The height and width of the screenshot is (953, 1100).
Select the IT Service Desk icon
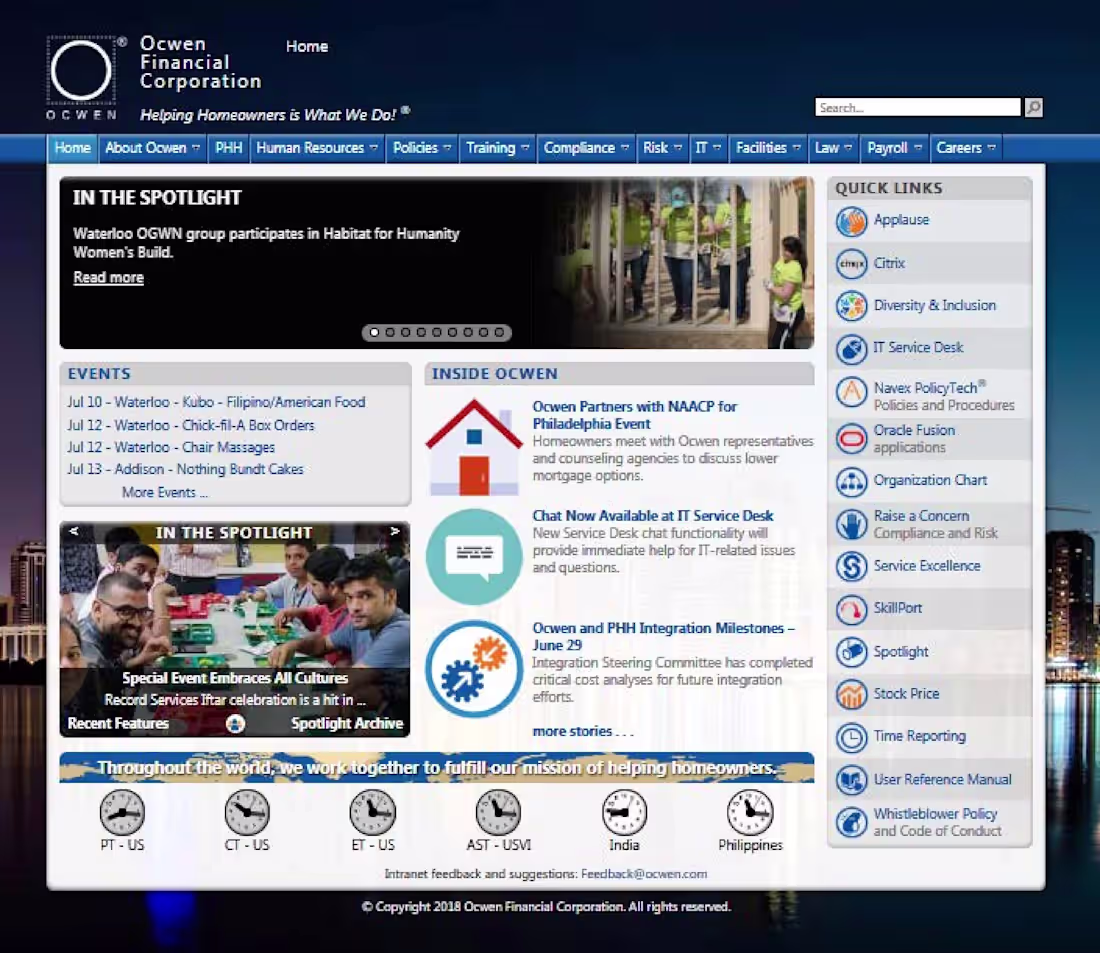851,348
